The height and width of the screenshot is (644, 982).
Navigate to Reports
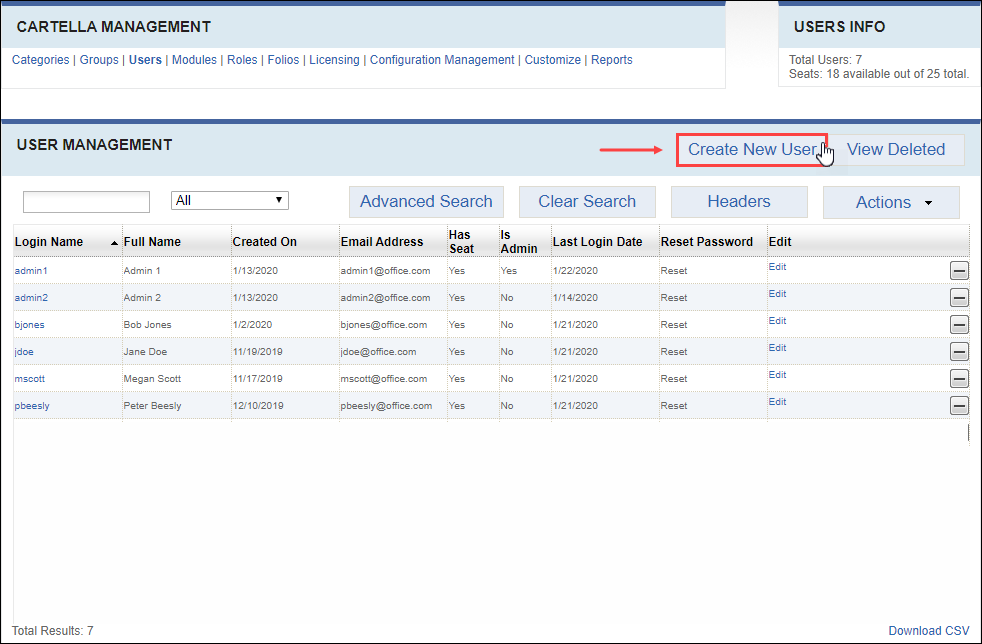[x=612, y=60]
